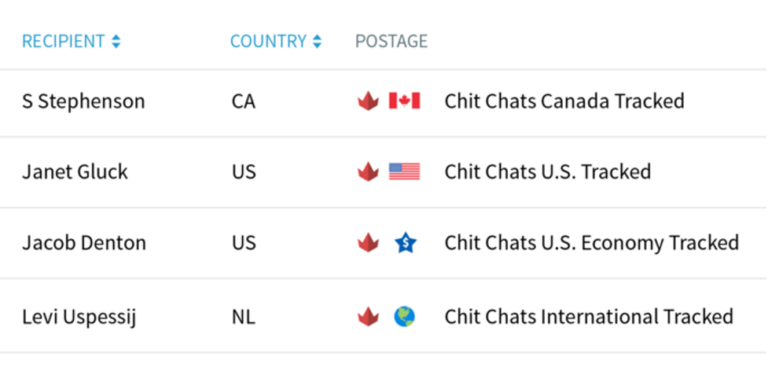
Task: Click the United States flag icon
Action: click(x=405, y=172)
